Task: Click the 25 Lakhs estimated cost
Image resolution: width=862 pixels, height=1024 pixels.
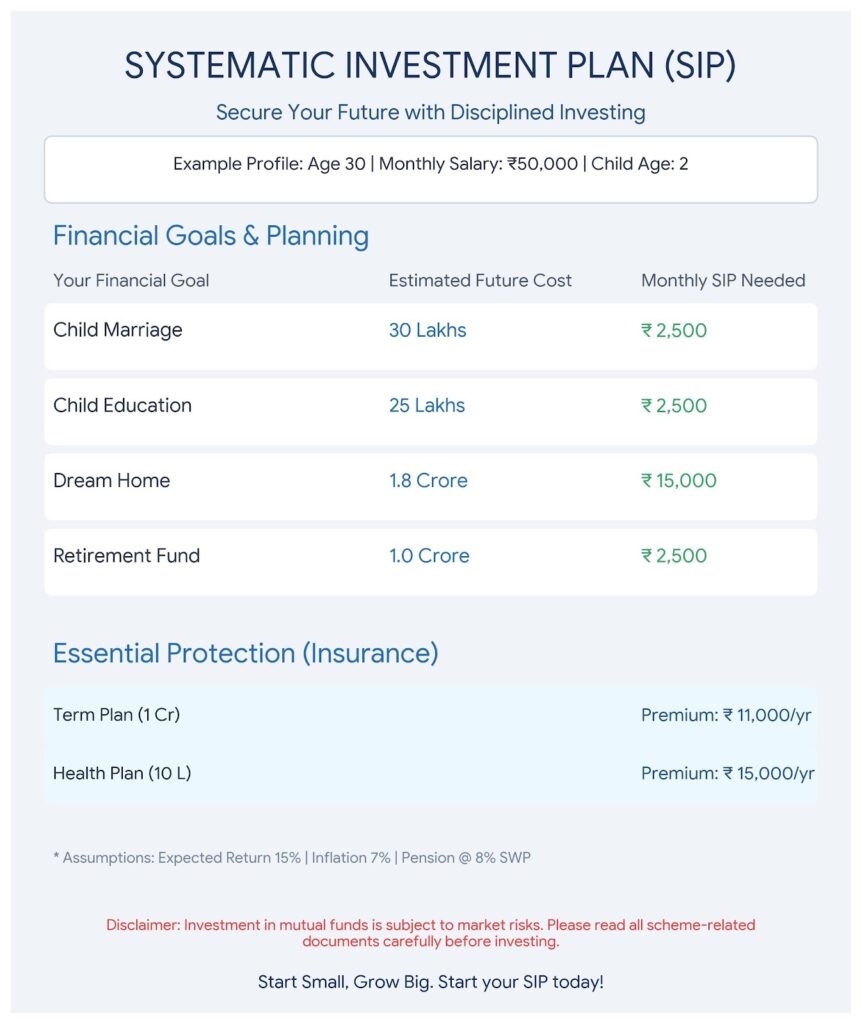Action: click(x=427, y=406)
